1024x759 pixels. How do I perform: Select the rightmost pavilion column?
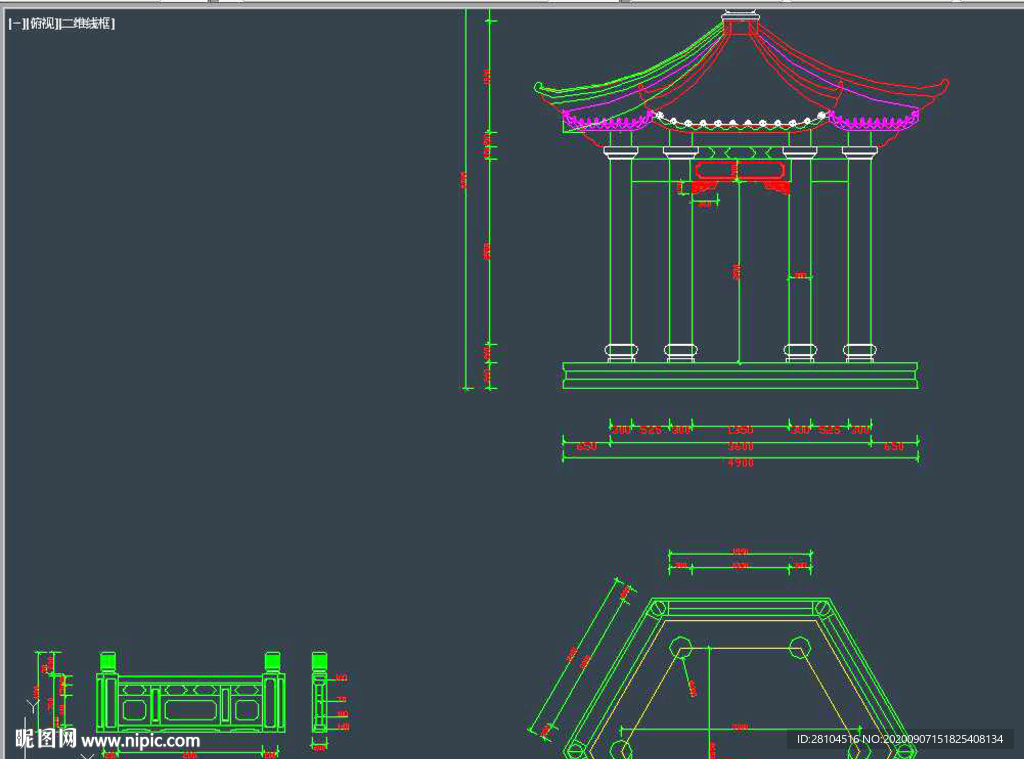pos(859,250)
